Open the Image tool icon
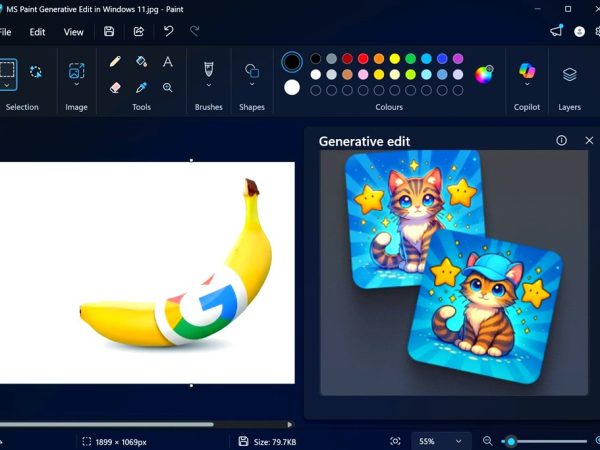This screenshot has width=600, height=450. [77, 71]
